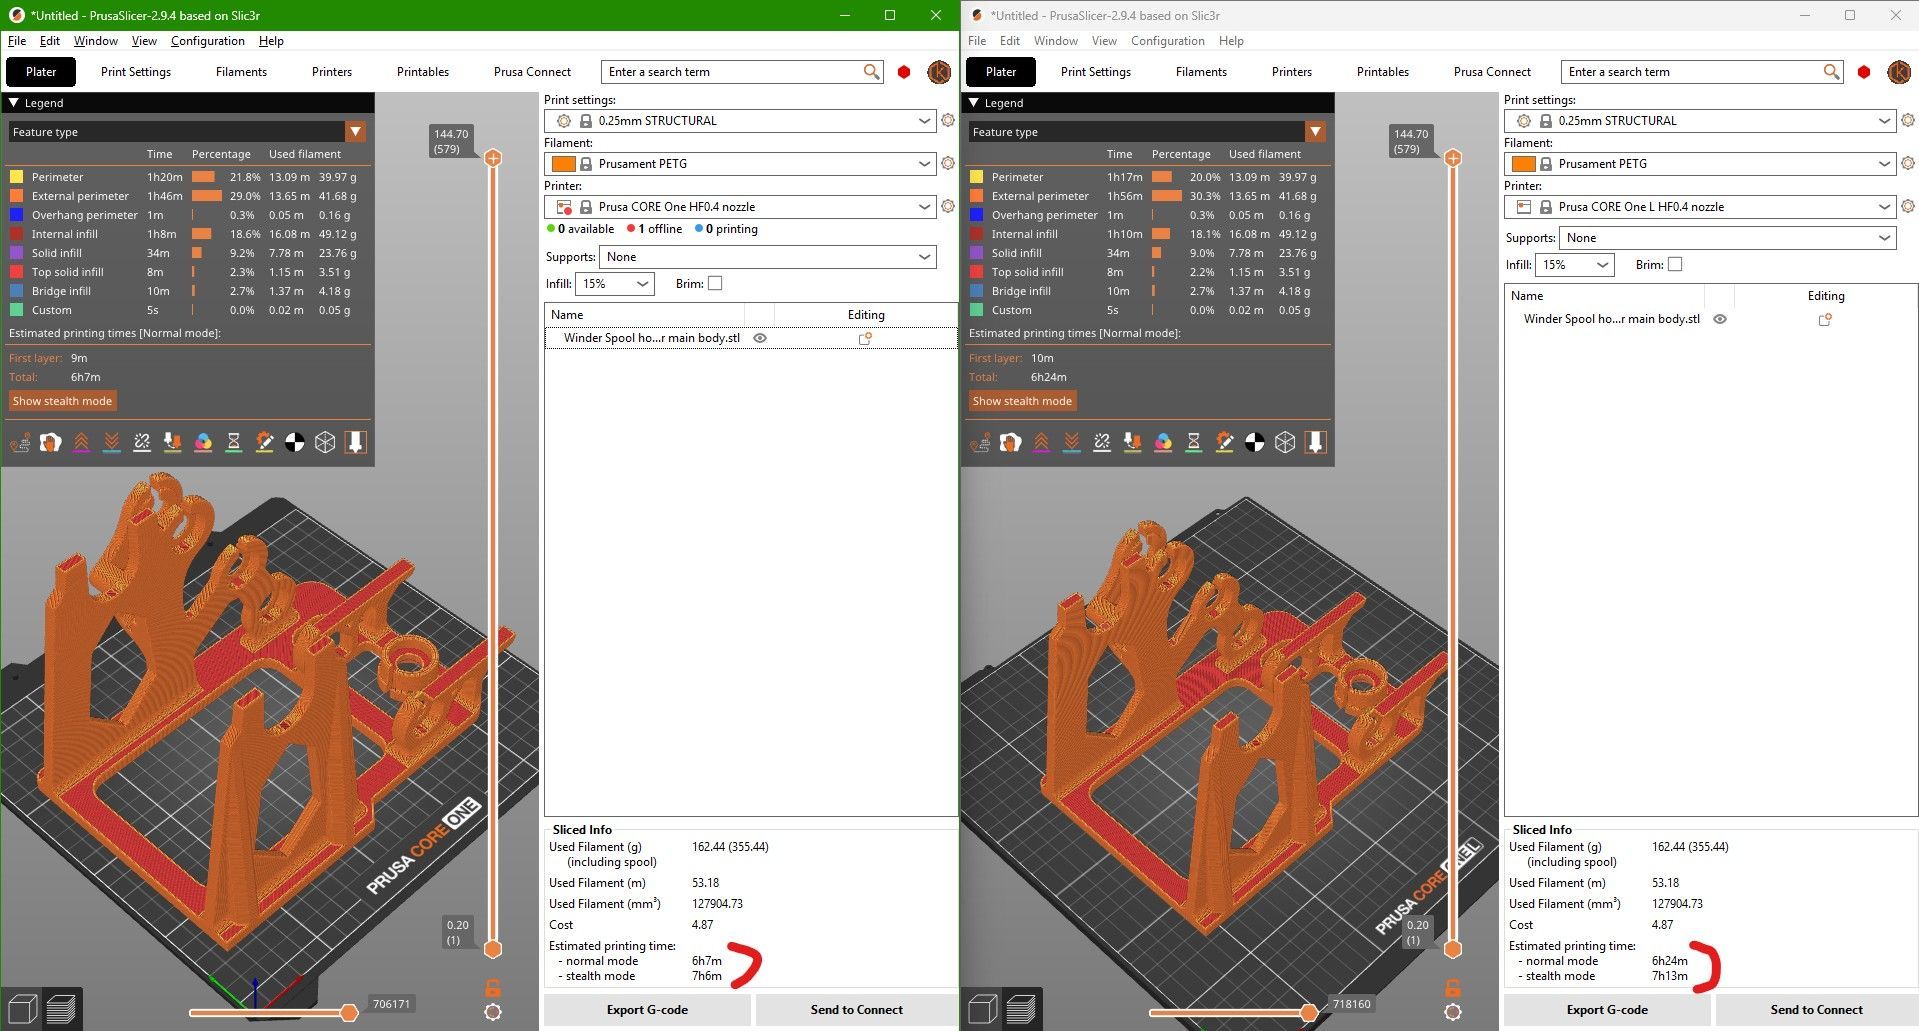Toggle Retractions display in left window

tap(81, 442)
